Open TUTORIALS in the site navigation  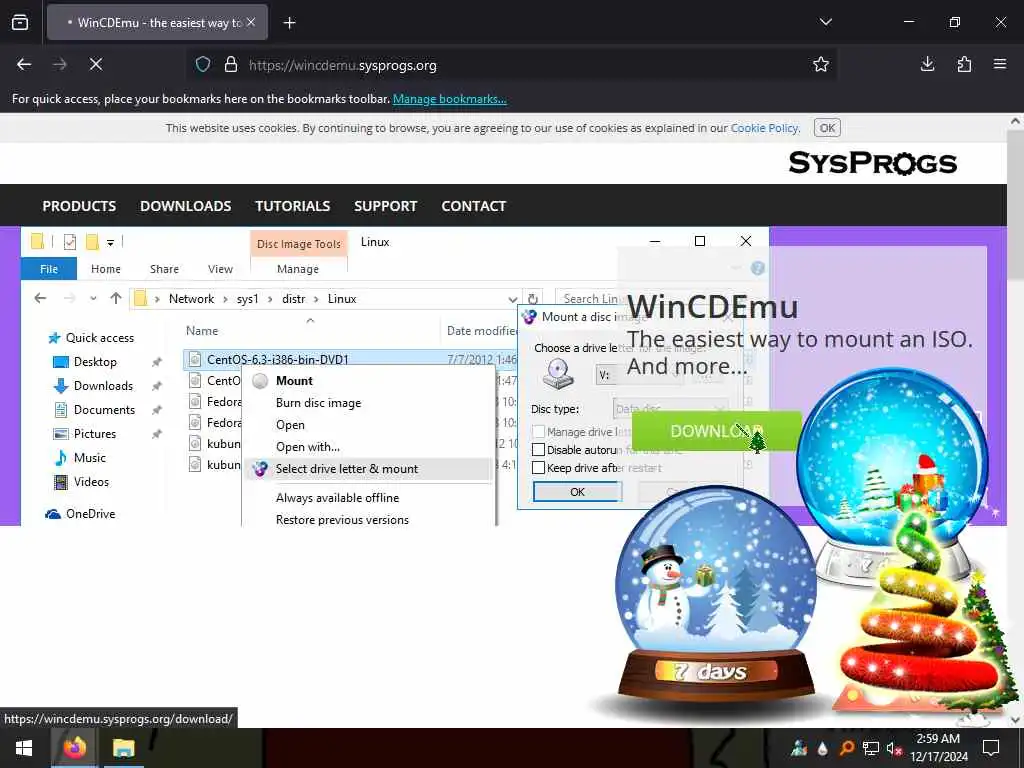pyautogui.click(x=293, y=206)
